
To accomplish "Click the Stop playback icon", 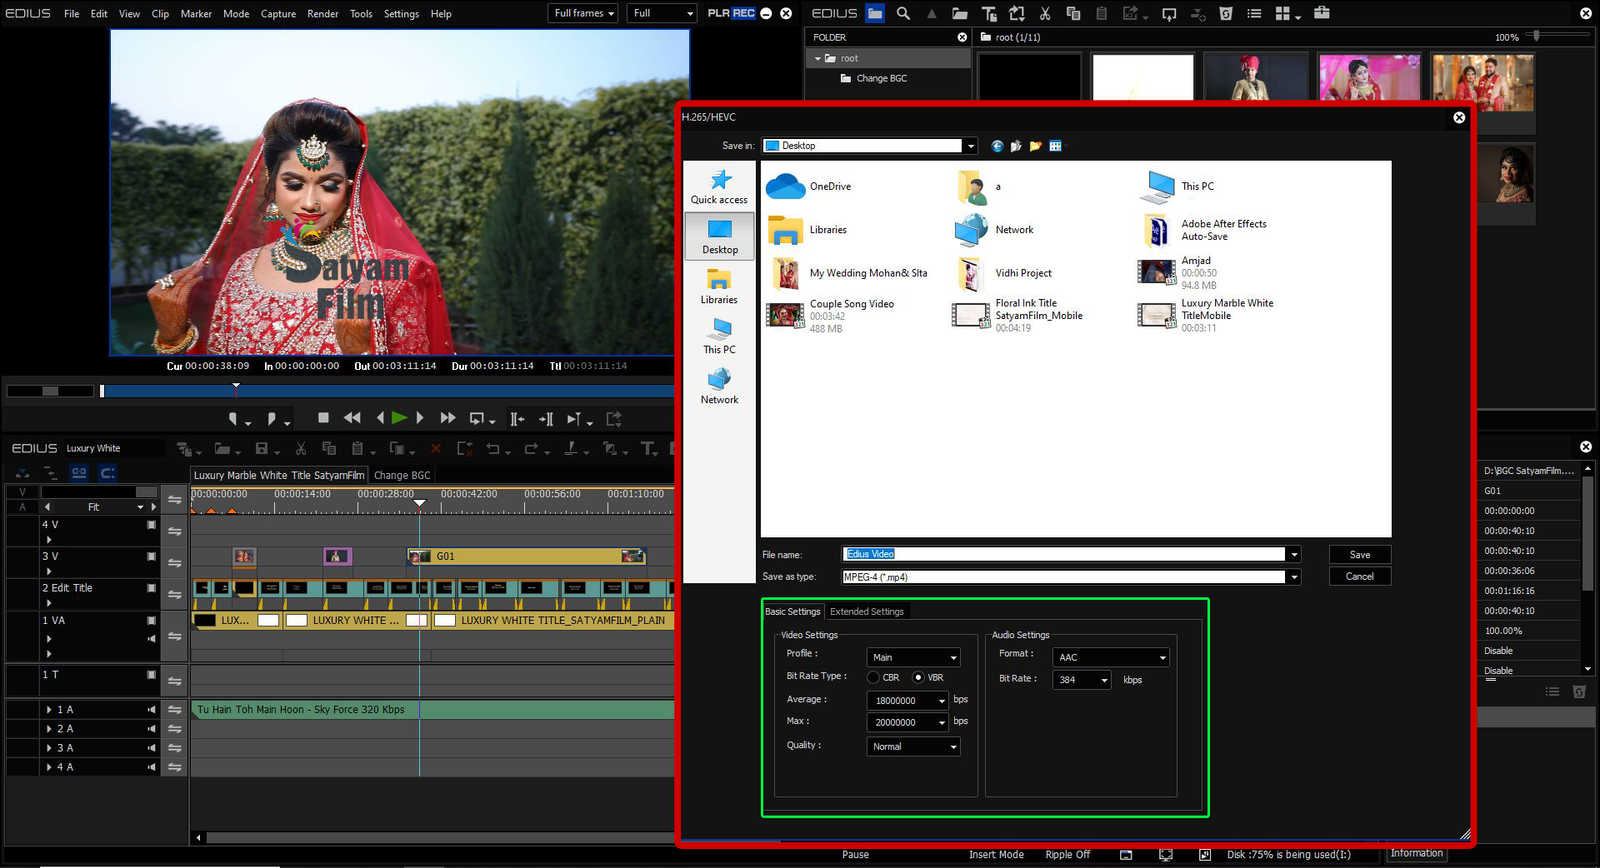I will 323,418.
